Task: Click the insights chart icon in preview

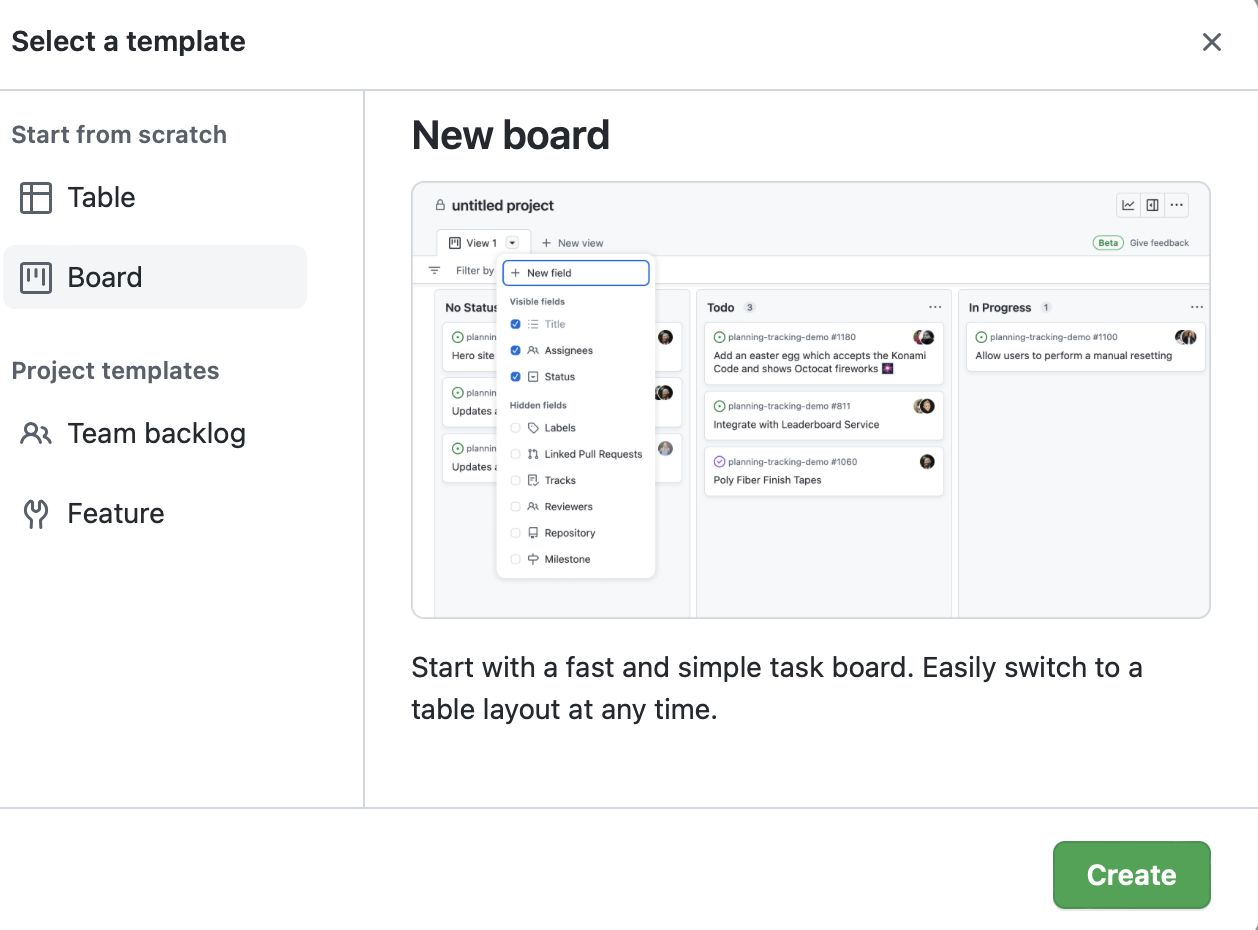Action: (1128, 205)
